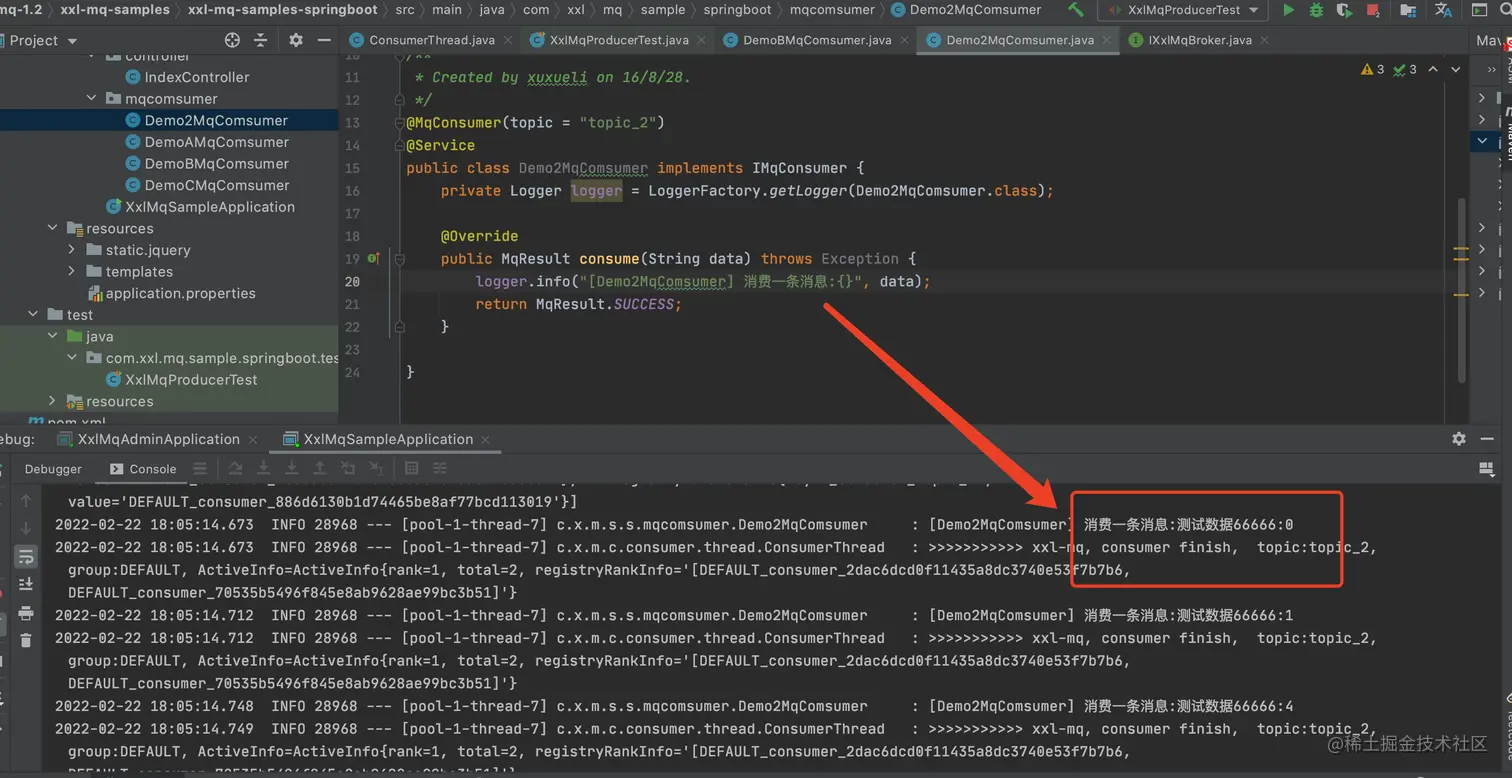The width and height of the screenshot is (1512, 778).
Task: Switch to DemoBMqComsumer.java tab
Action: point(817,40)
